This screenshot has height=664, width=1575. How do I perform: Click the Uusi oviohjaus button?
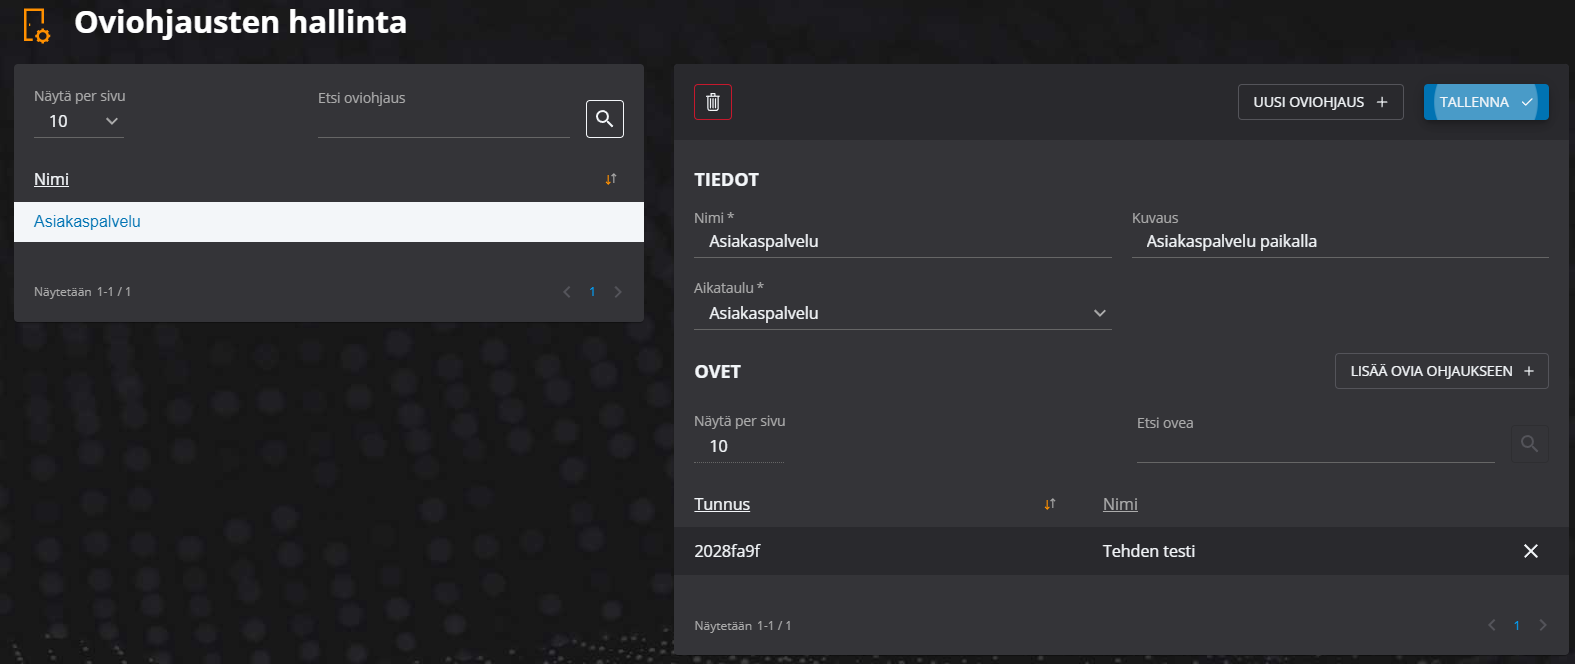[x=1320, y=102]
